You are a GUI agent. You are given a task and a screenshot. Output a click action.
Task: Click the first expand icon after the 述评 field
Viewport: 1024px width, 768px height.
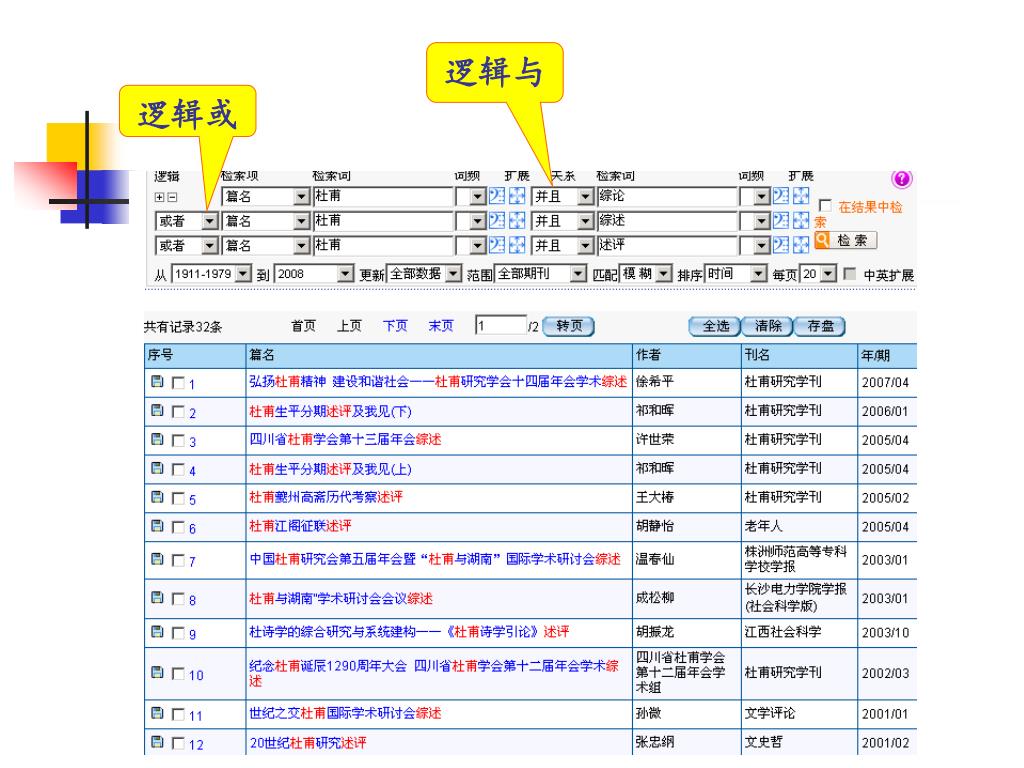(x=781, y=246)
